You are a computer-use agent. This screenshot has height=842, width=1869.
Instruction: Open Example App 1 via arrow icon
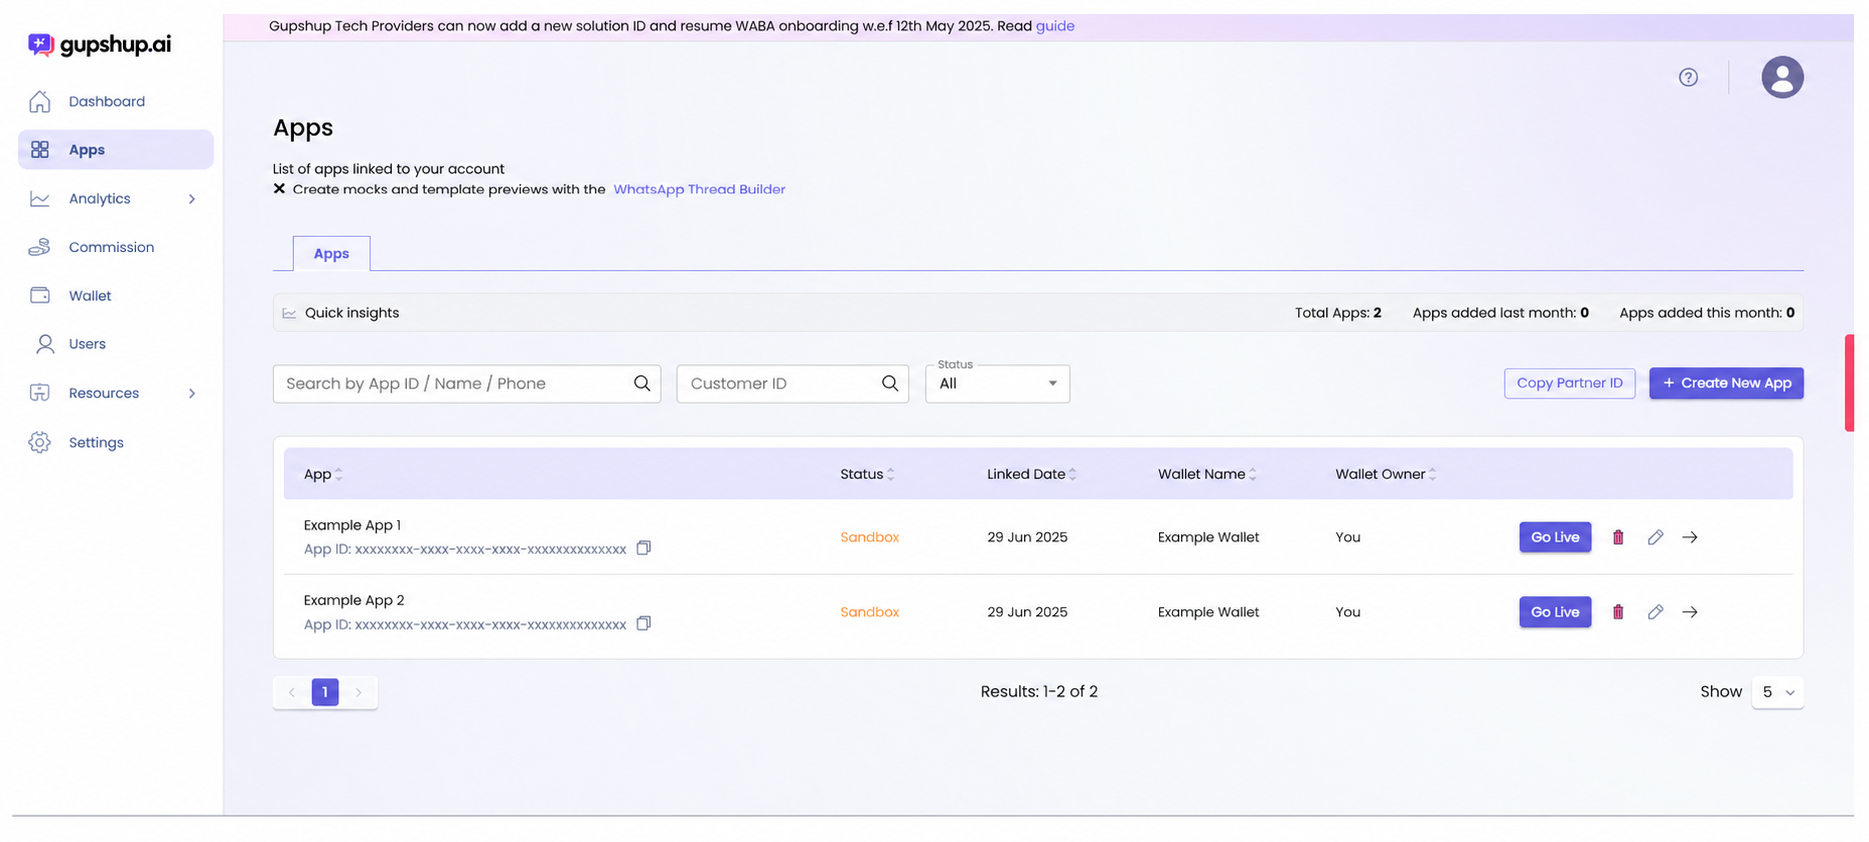pyautogui.click(x=1690, y=537)
